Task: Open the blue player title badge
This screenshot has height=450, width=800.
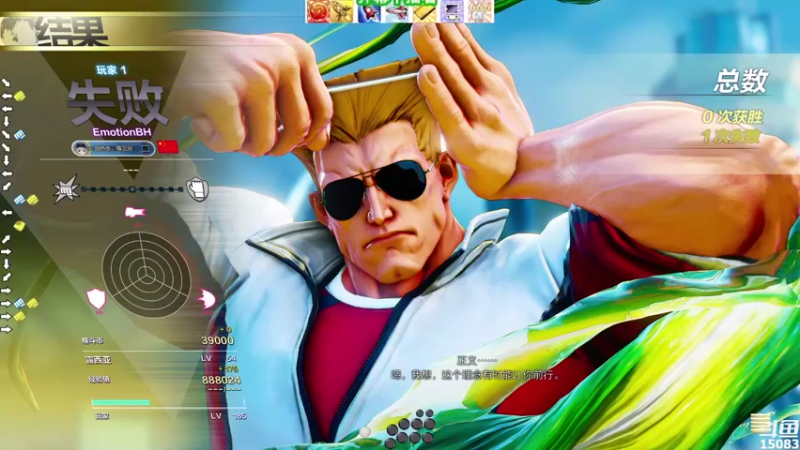Action: point(113,148)
